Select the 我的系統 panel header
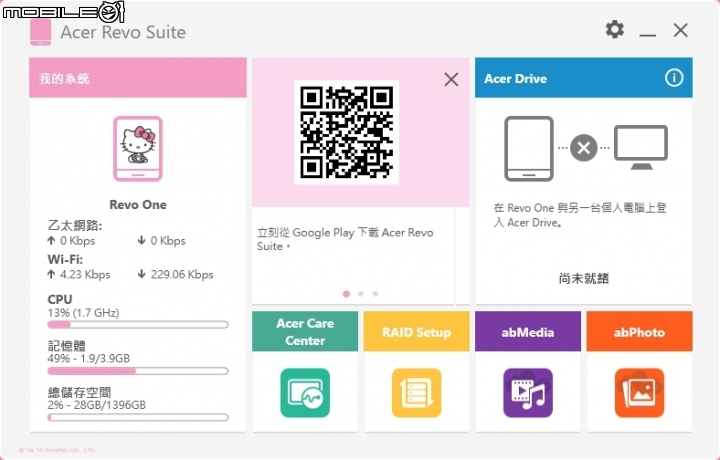 tap(138, 78)
